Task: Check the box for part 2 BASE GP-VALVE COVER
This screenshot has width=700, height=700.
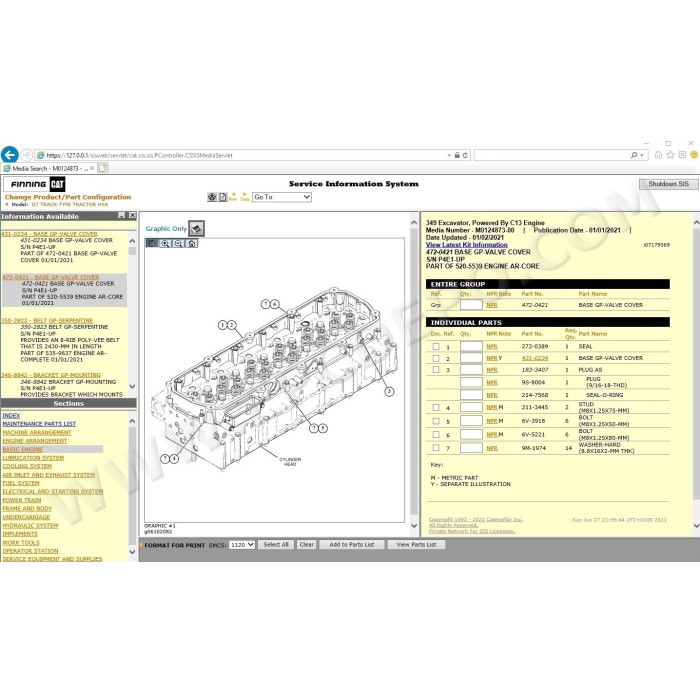Action: pos(436,358)
